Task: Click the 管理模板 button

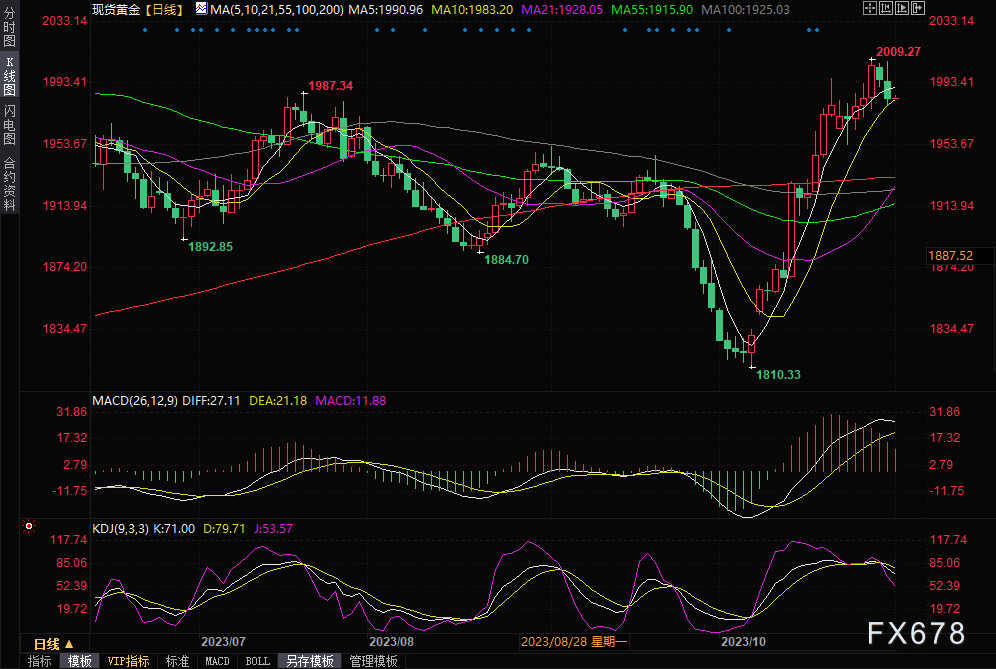Action: tap(373, 661)
